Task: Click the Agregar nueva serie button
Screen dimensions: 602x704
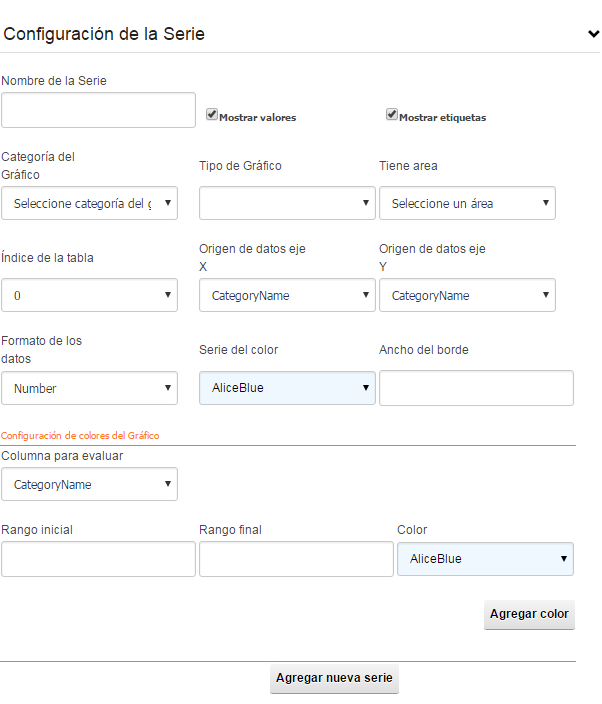Action: click(x=334, y=678)
